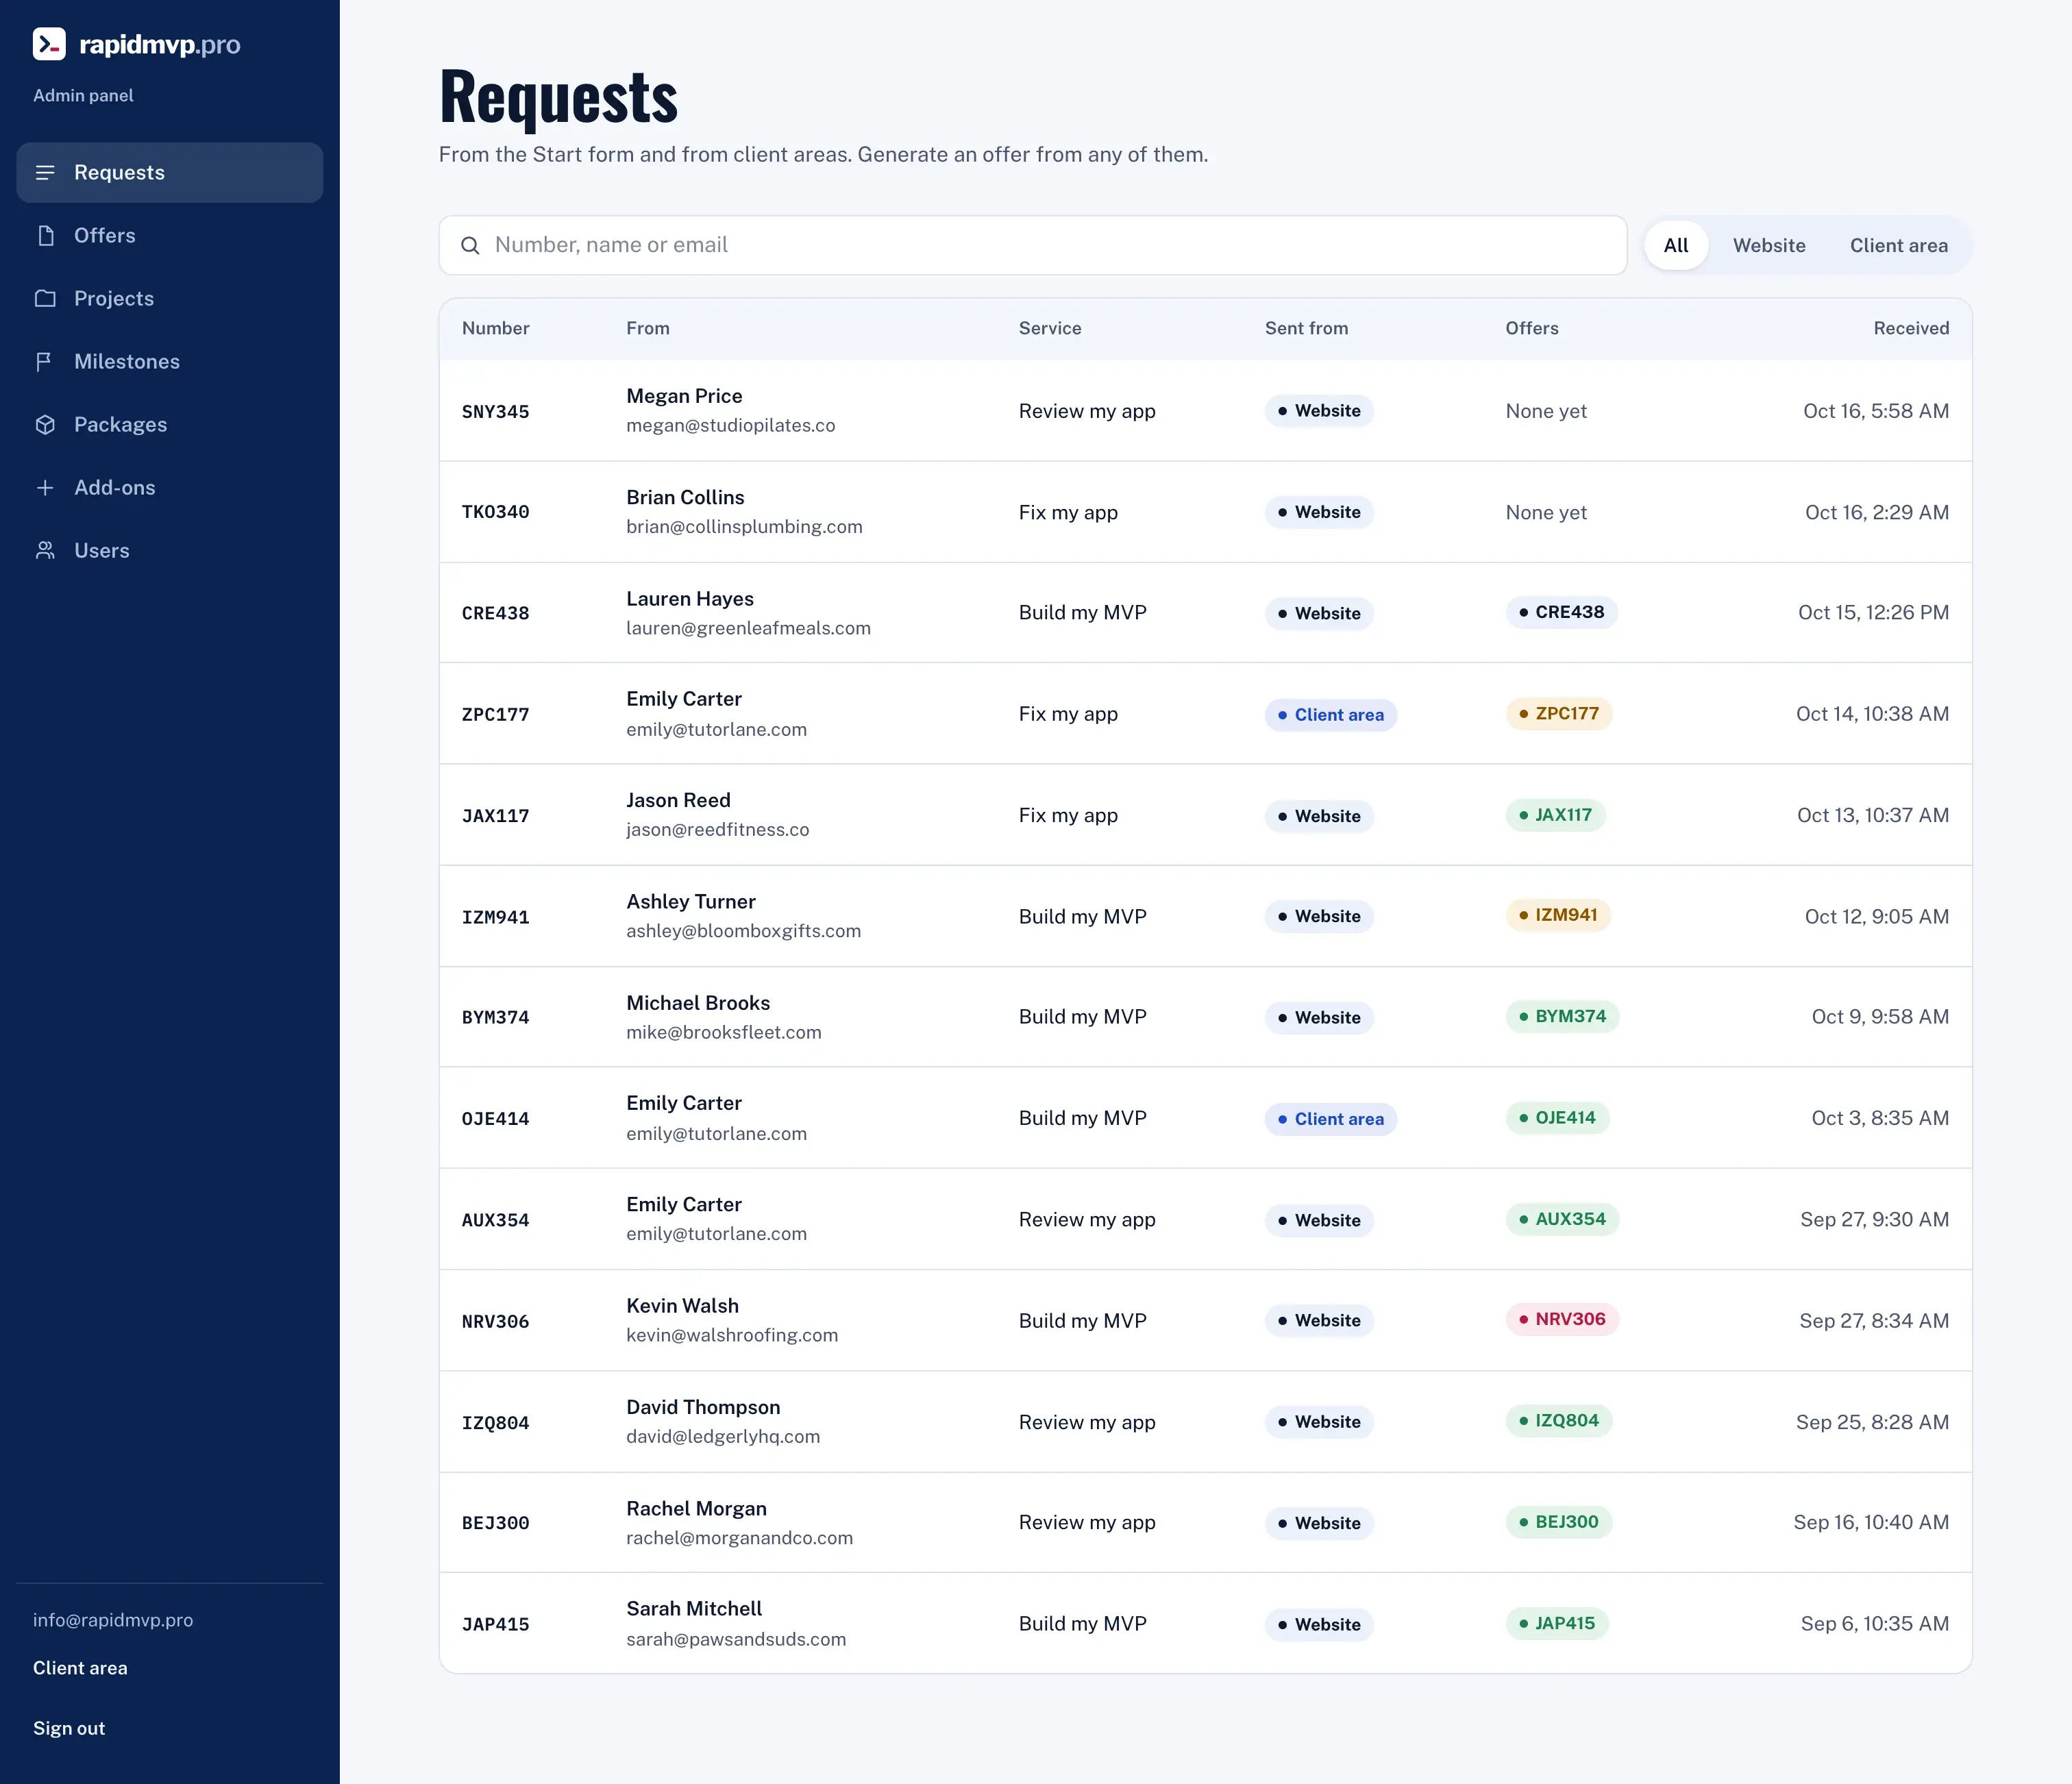The width and height of the screenshot is (2072, 1784).
Task: Click the AUX354 offer badge
Action: [1562, 1219]
